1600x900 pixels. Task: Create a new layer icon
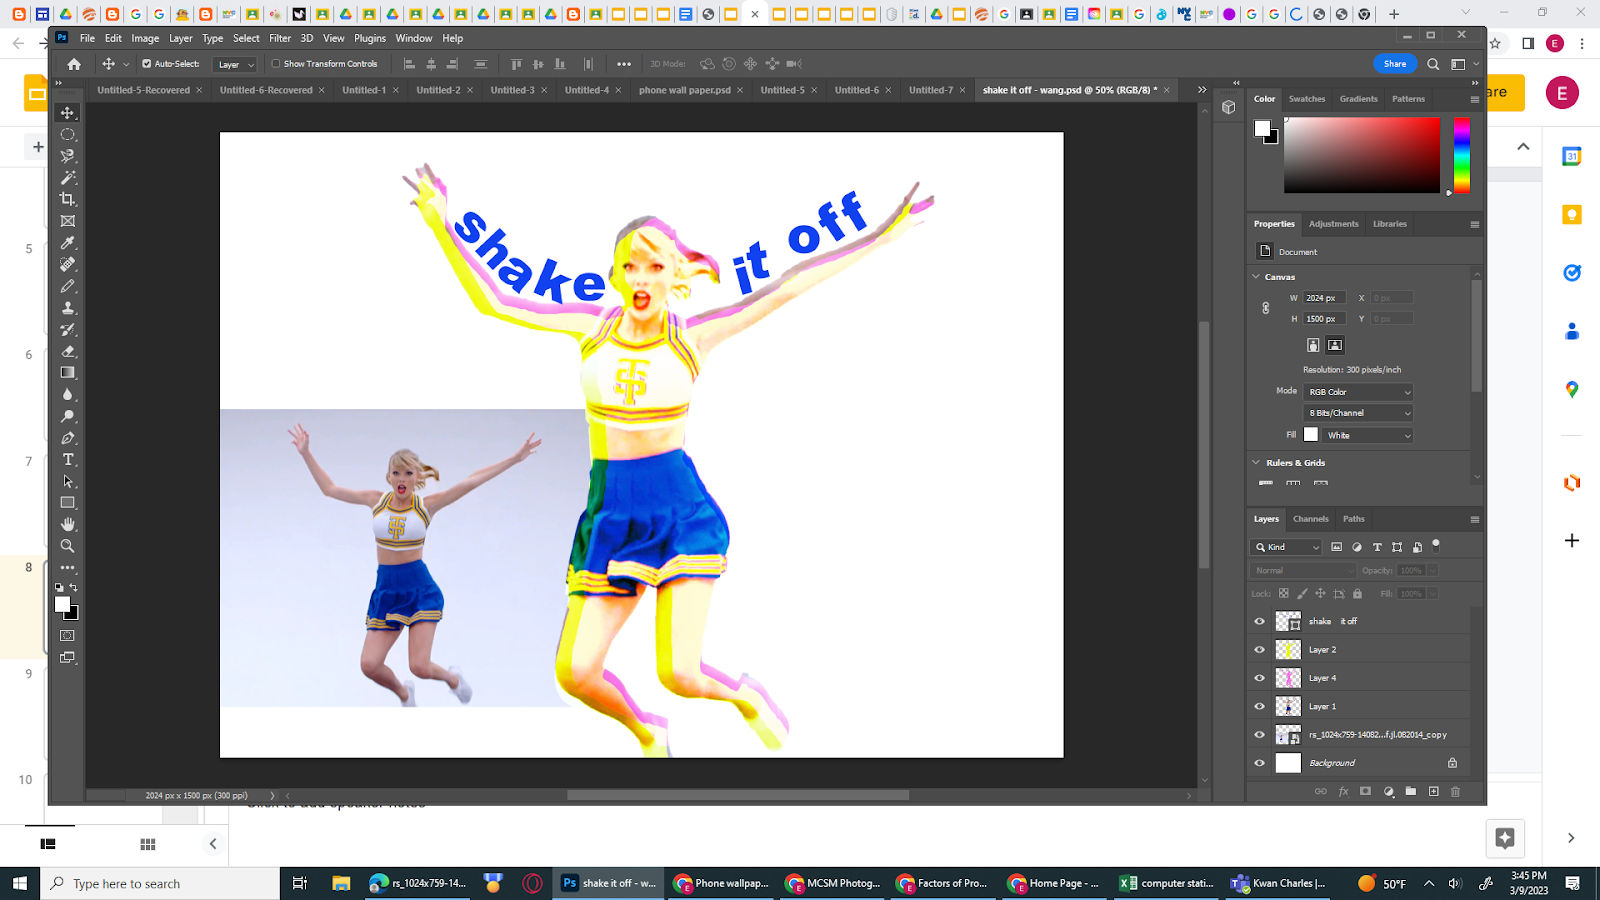[1433, 791]
